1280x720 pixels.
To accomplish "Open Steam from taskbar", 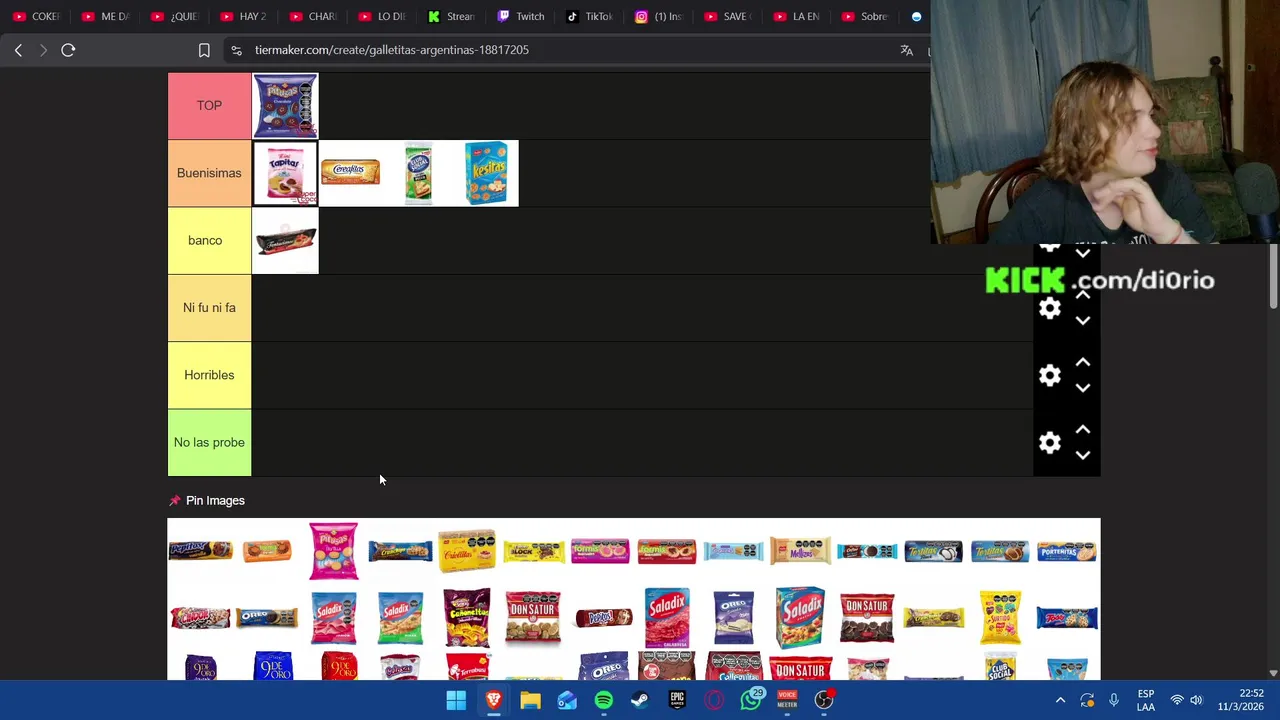I will (640, 700).
